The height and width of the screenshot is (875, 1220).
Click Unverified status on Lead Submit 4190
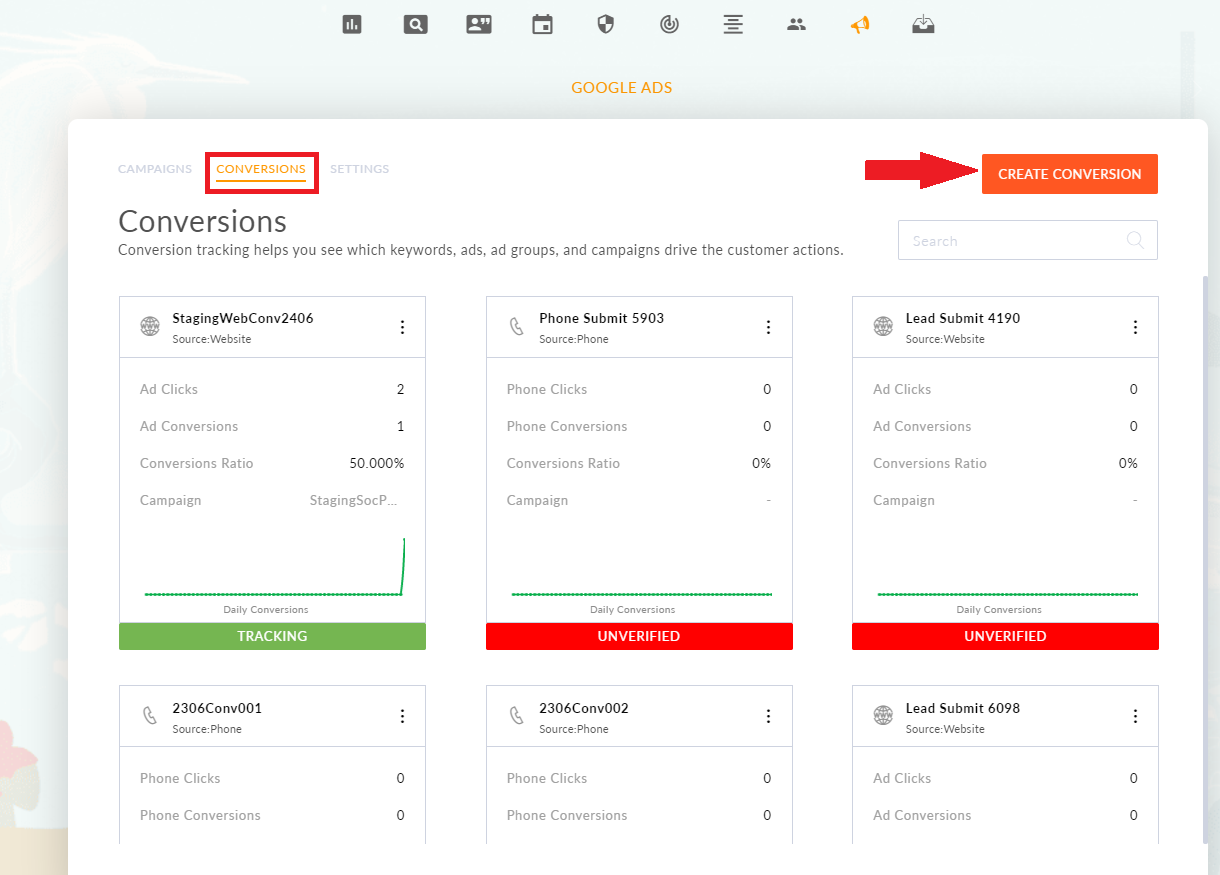click(1005, 636)
